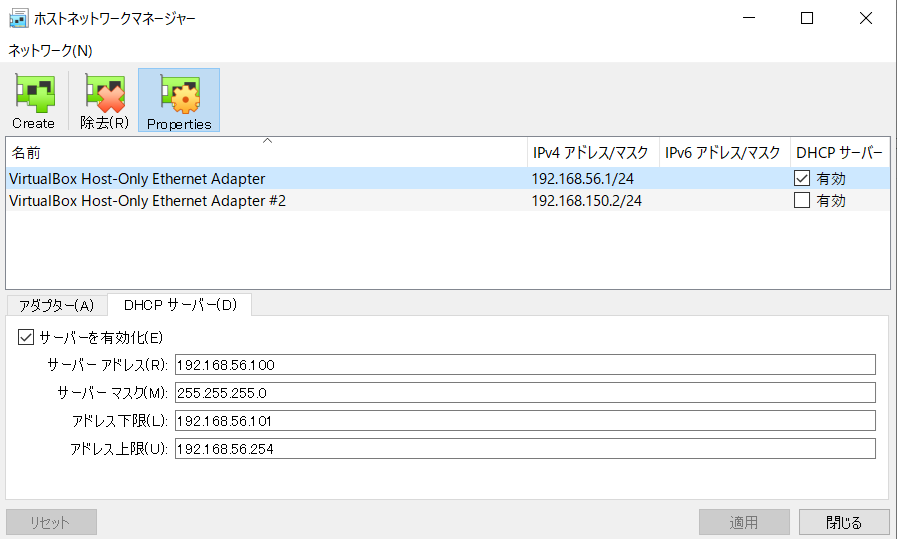Click the 192.168.150.2/24 address cell
The height and width of the screenshot is (539, 897).
coord(587,200)
